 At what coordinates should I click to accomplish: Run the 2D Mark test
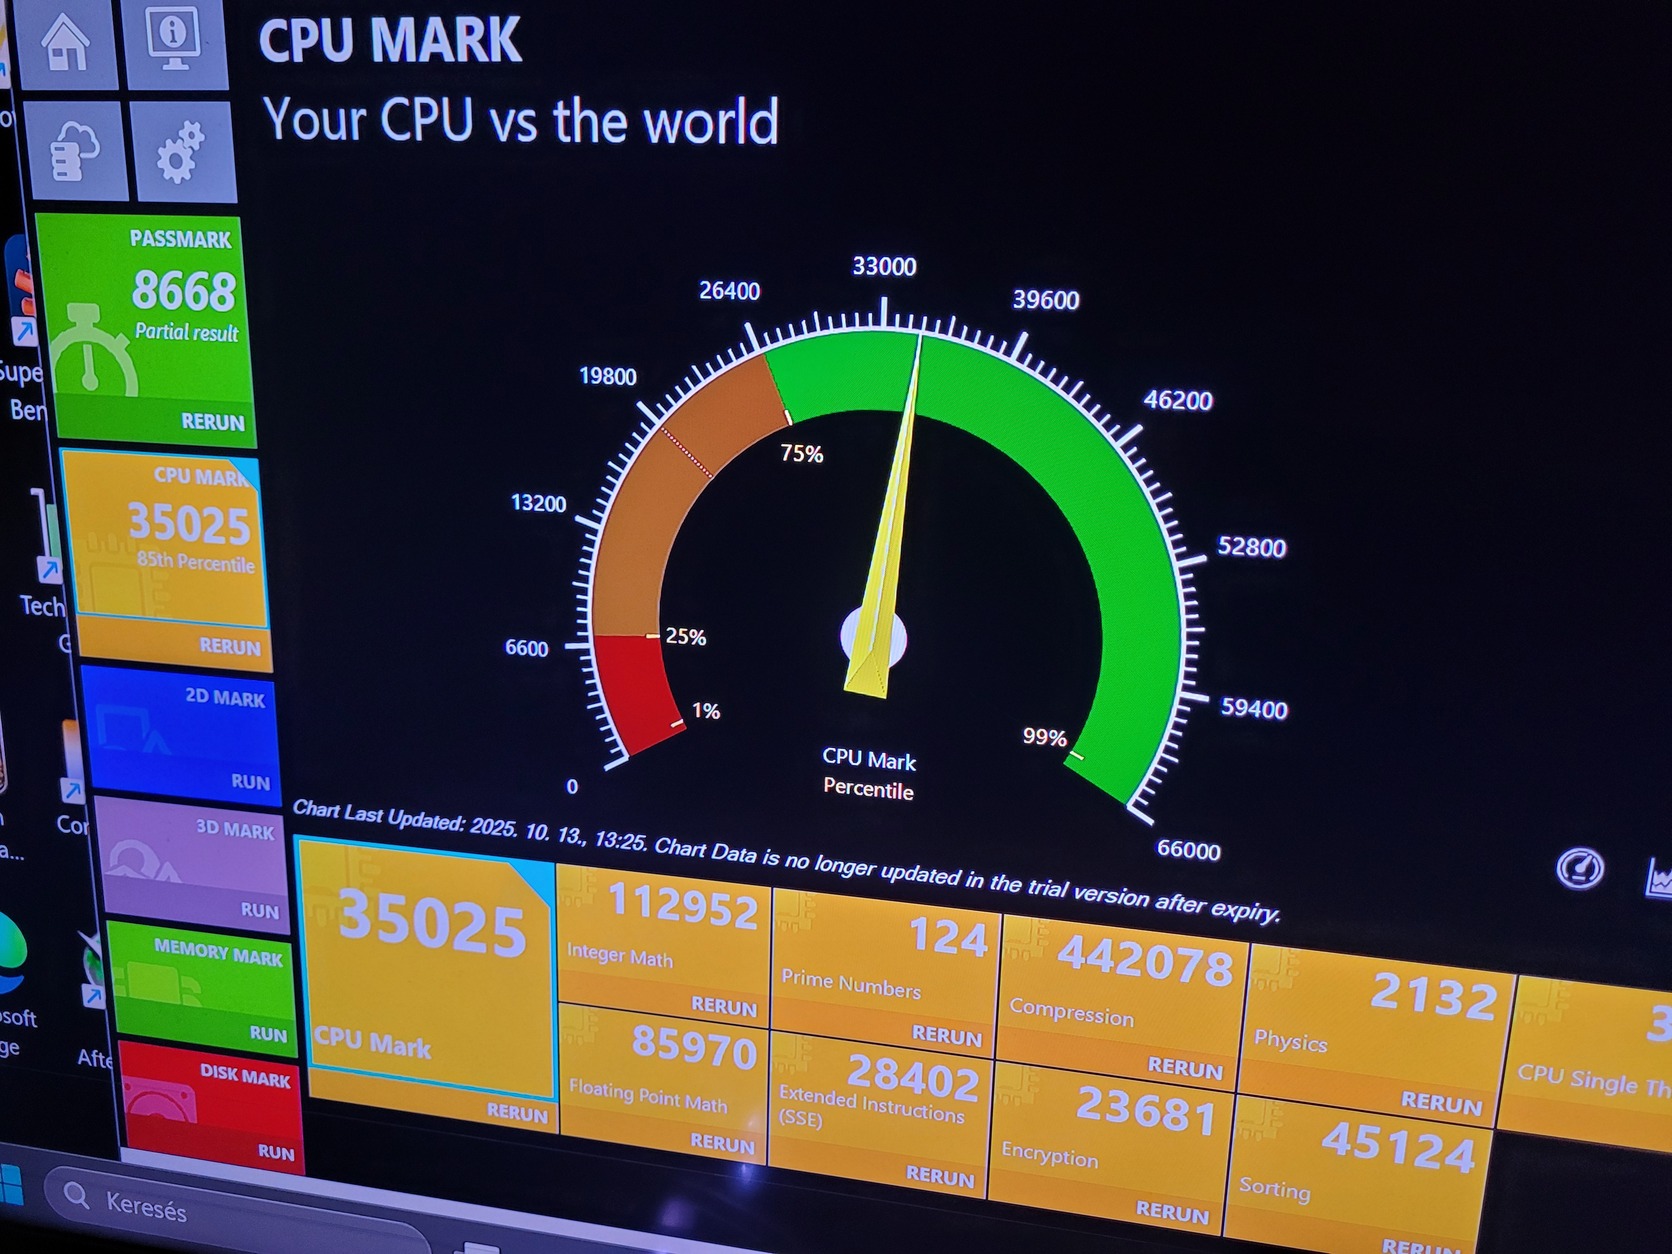point(250,782)
